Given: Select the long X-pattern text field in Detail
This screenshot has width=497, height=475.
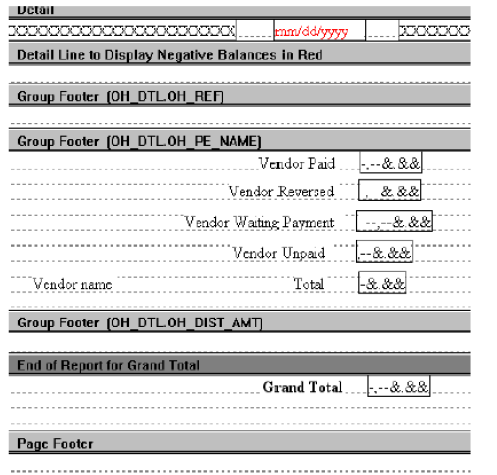Looking at the screenshot, I should tap(122, 31).
